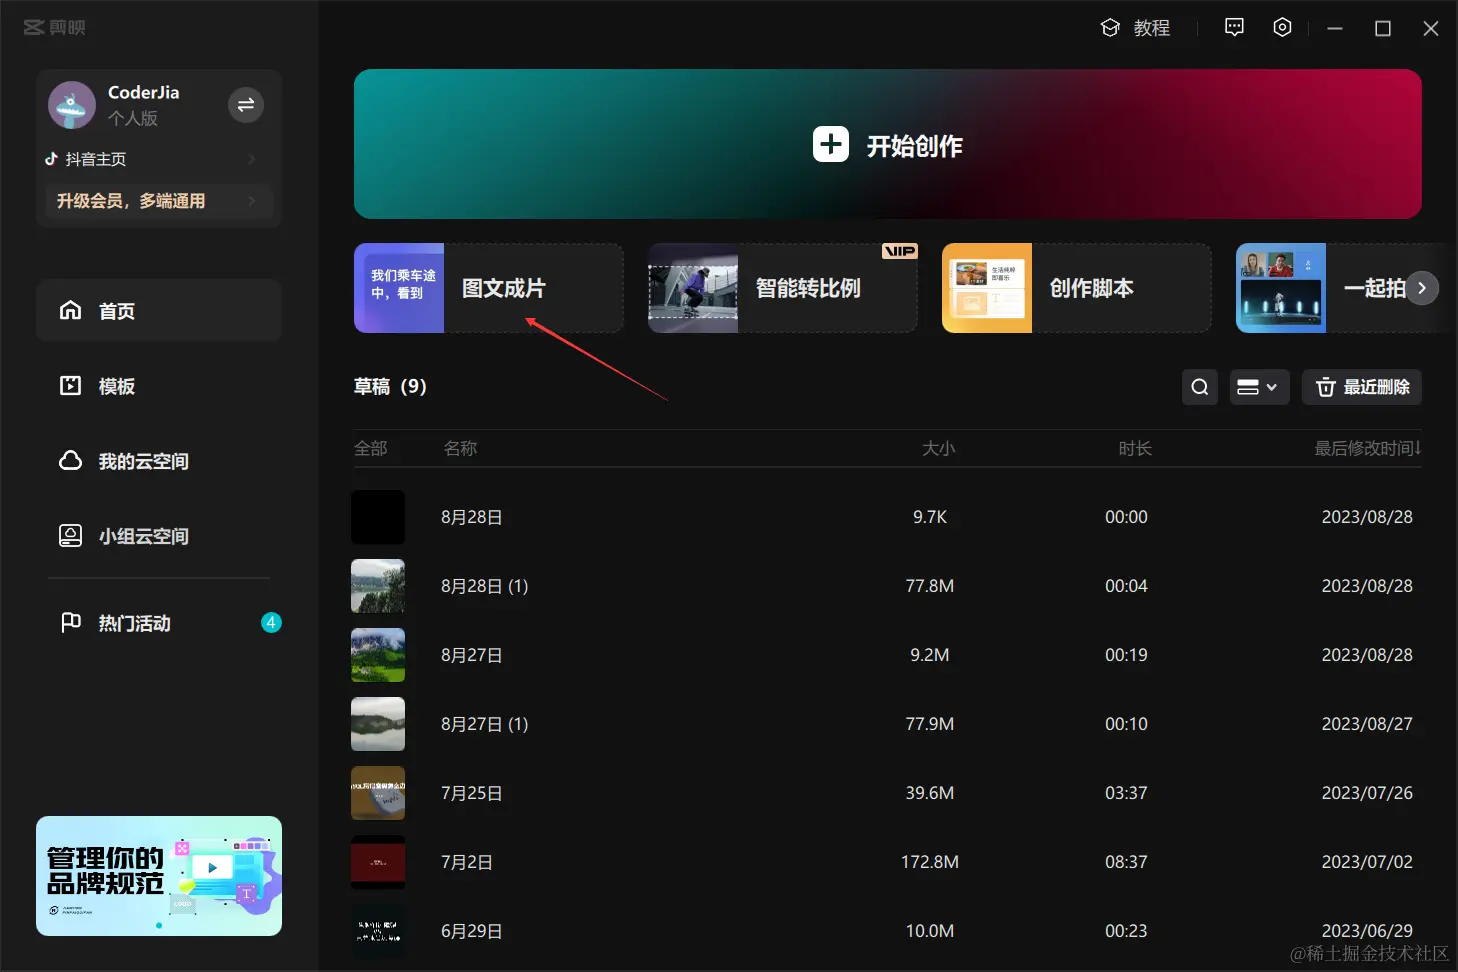Click the green mountain thumbnail of 8月27日
This screenshot has height=972, width=1458.
click(378, 655)
